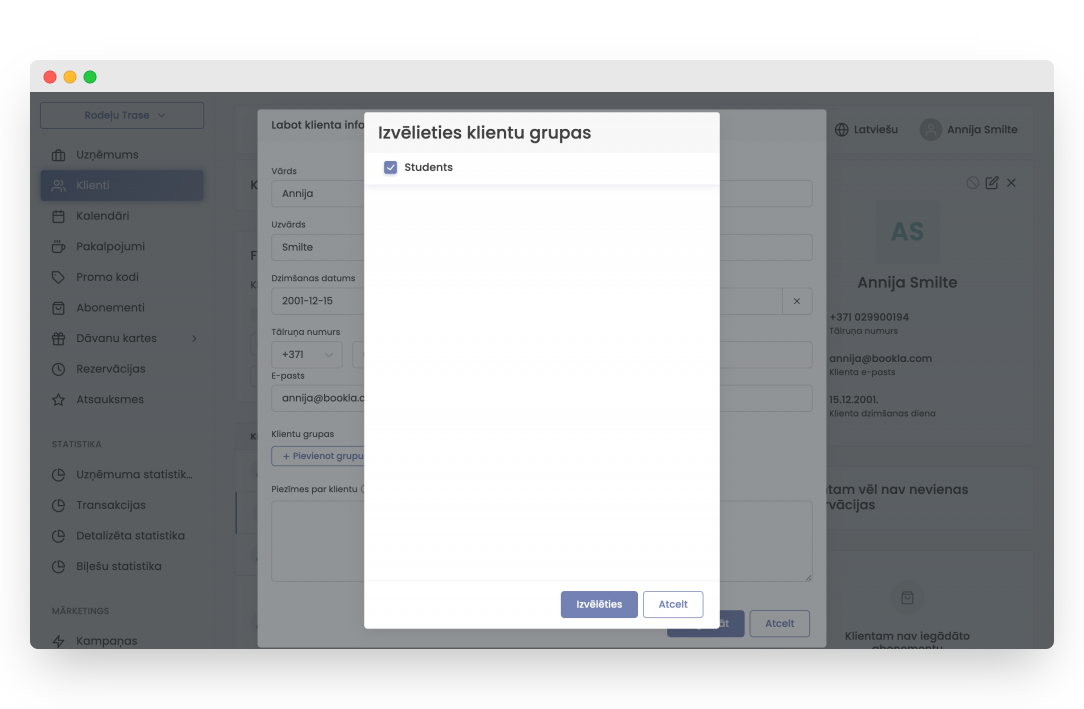Click the edit client pencil icon
The width and height of the screenshot is (1084, 709).
[992, 183]
